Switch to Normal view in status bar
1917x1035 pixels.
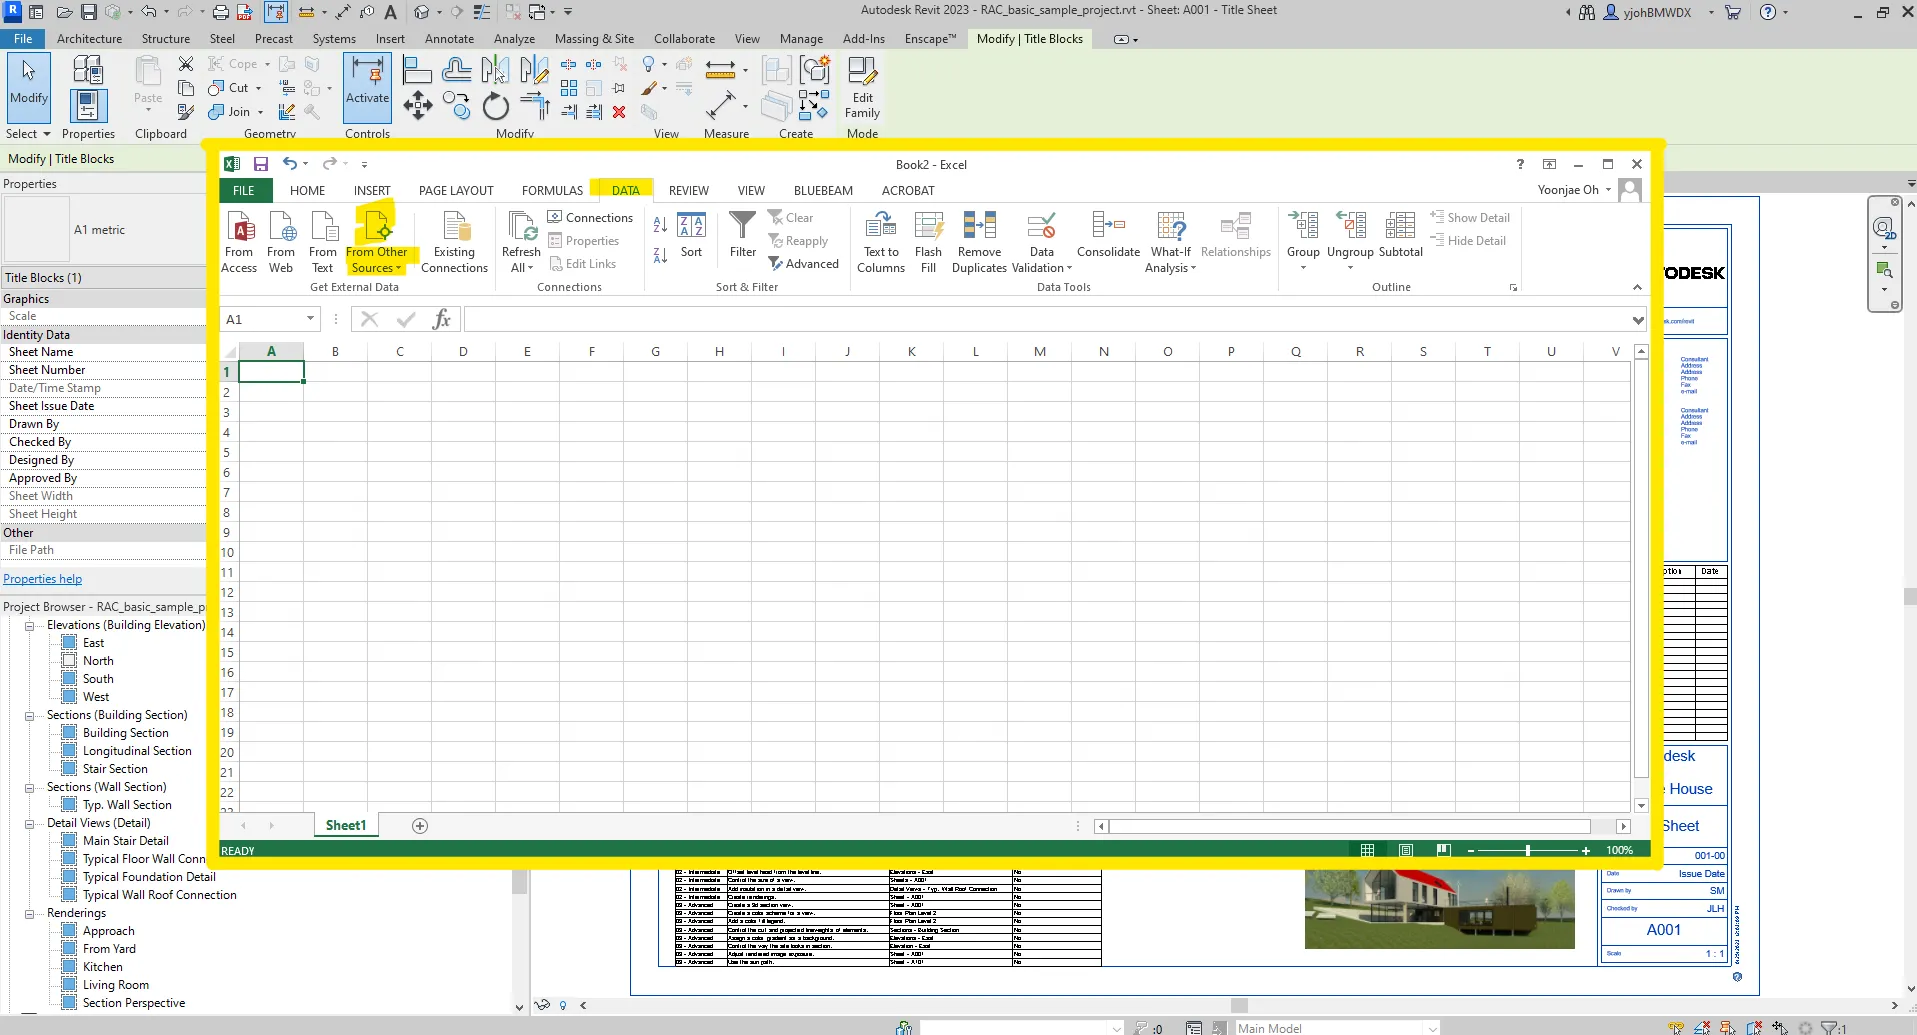coord(1367,850)
